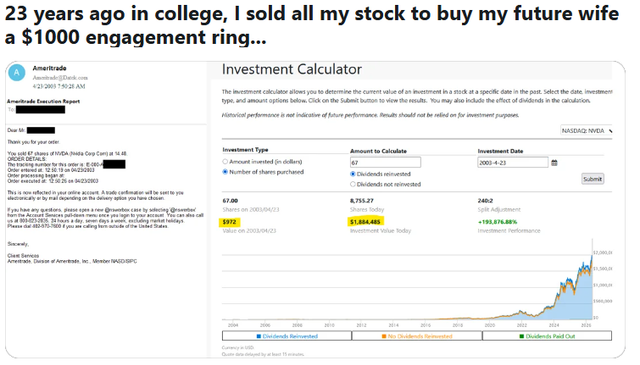
Task: Click the Ameritrade@Datek.com sender address
Action: click(x=60, y=78)
